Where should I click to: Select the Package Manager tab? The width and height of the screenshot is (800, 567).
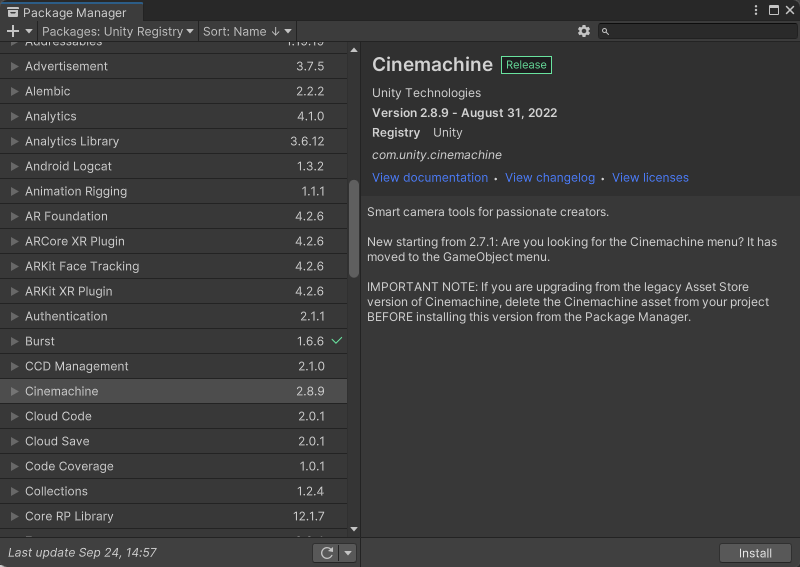71,12
